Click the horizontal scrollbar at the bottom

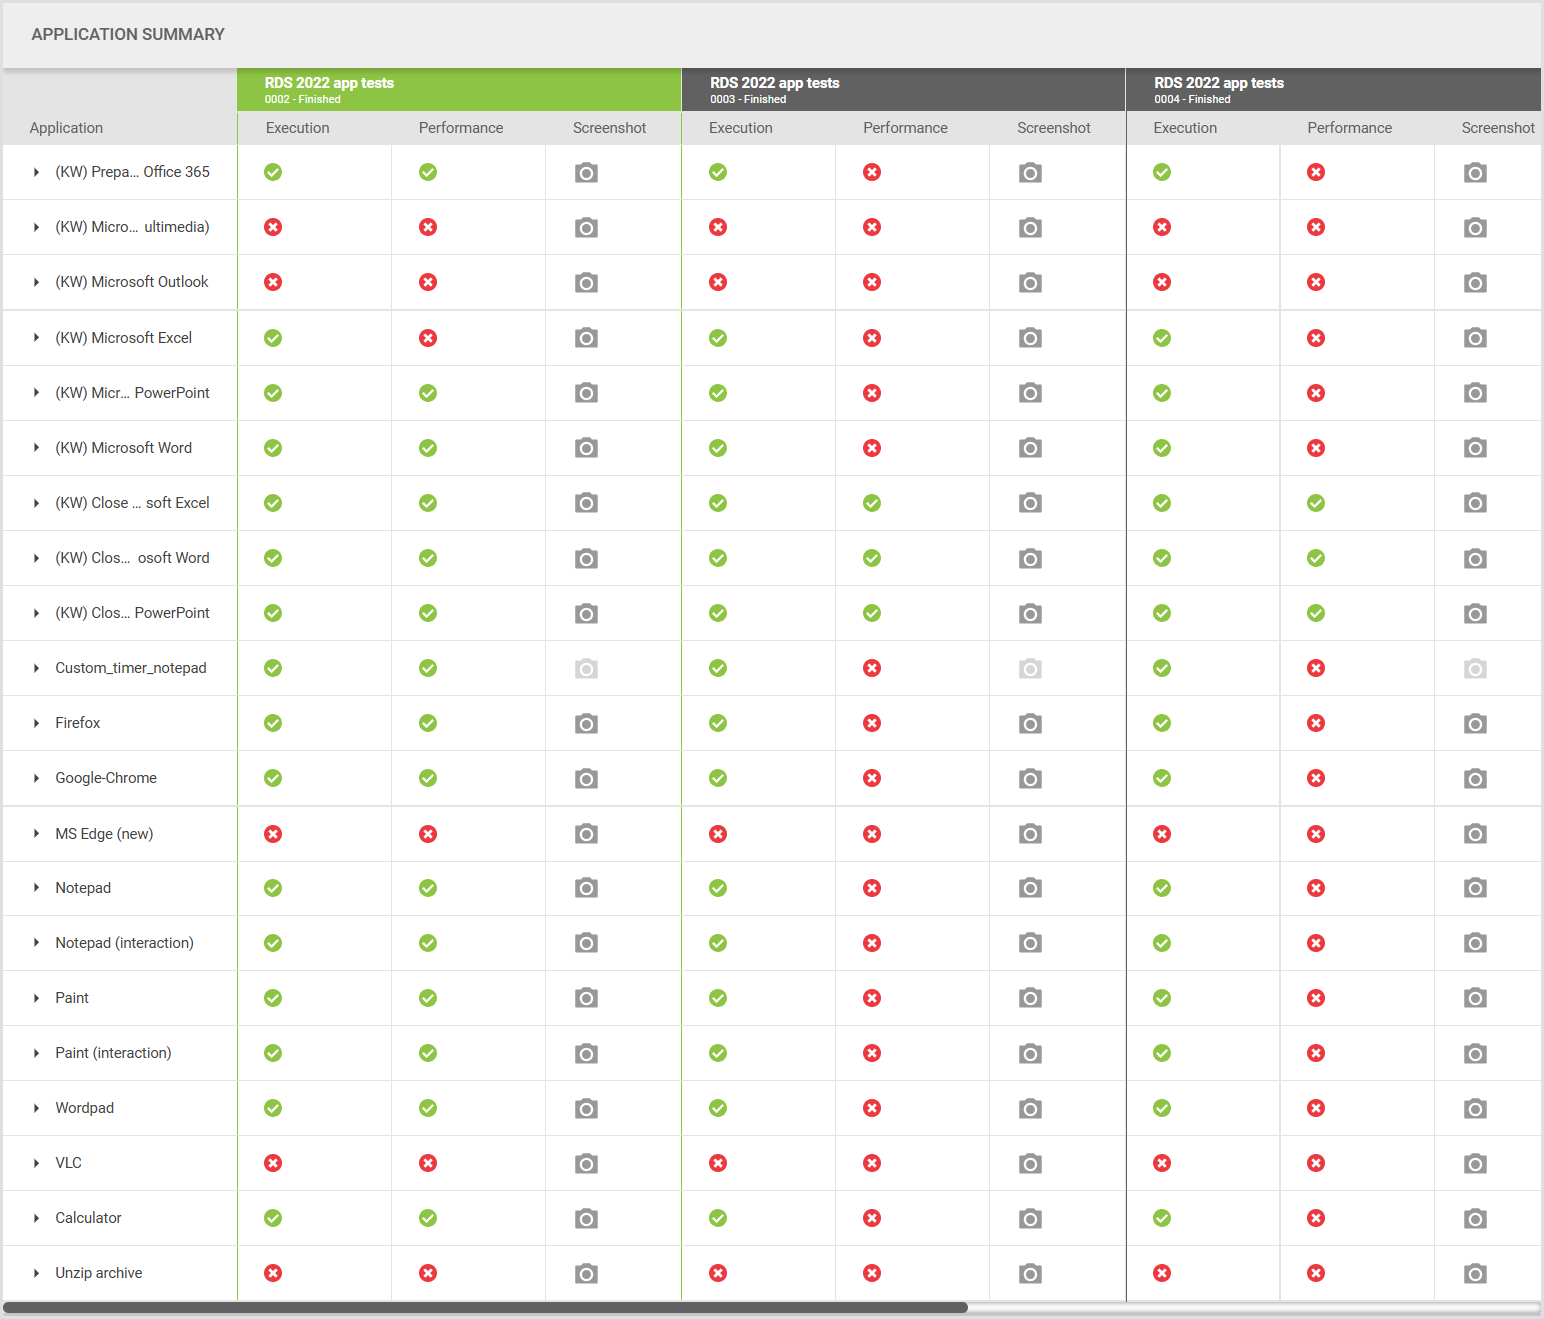(485, 1307)
